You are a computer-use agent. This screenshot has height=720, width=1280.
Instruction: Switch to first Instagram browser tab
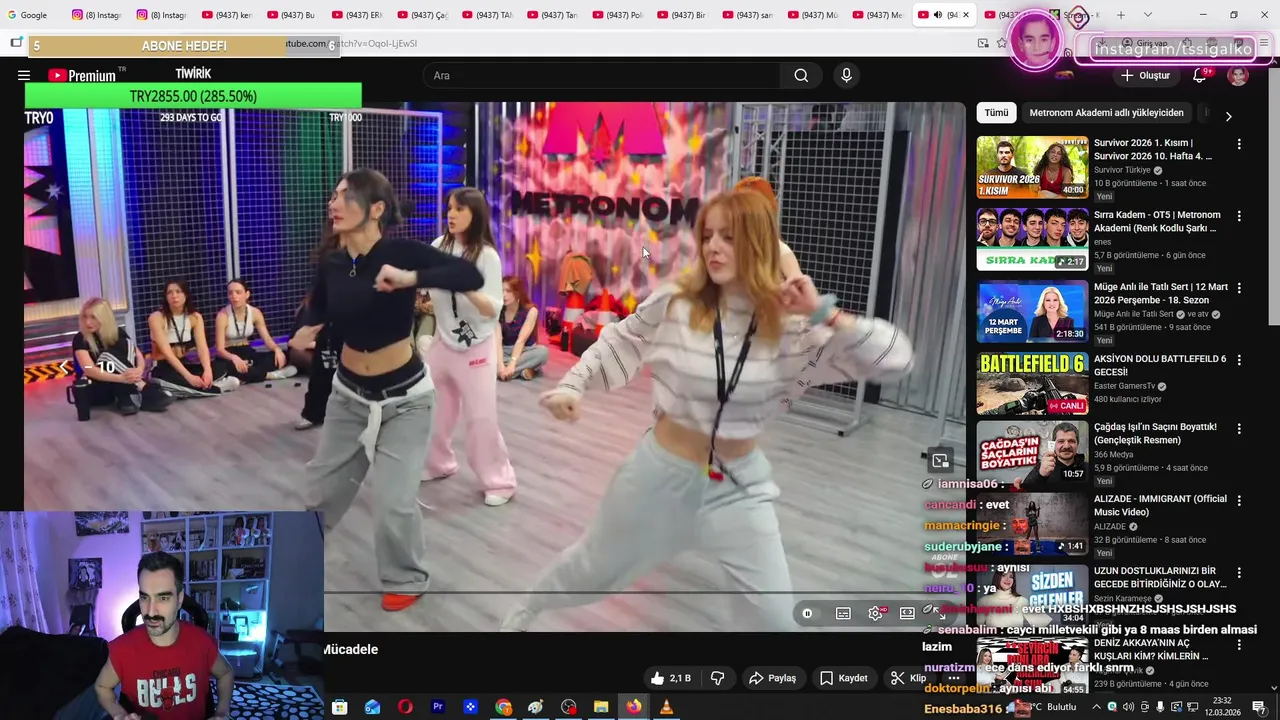click(96, 15)
